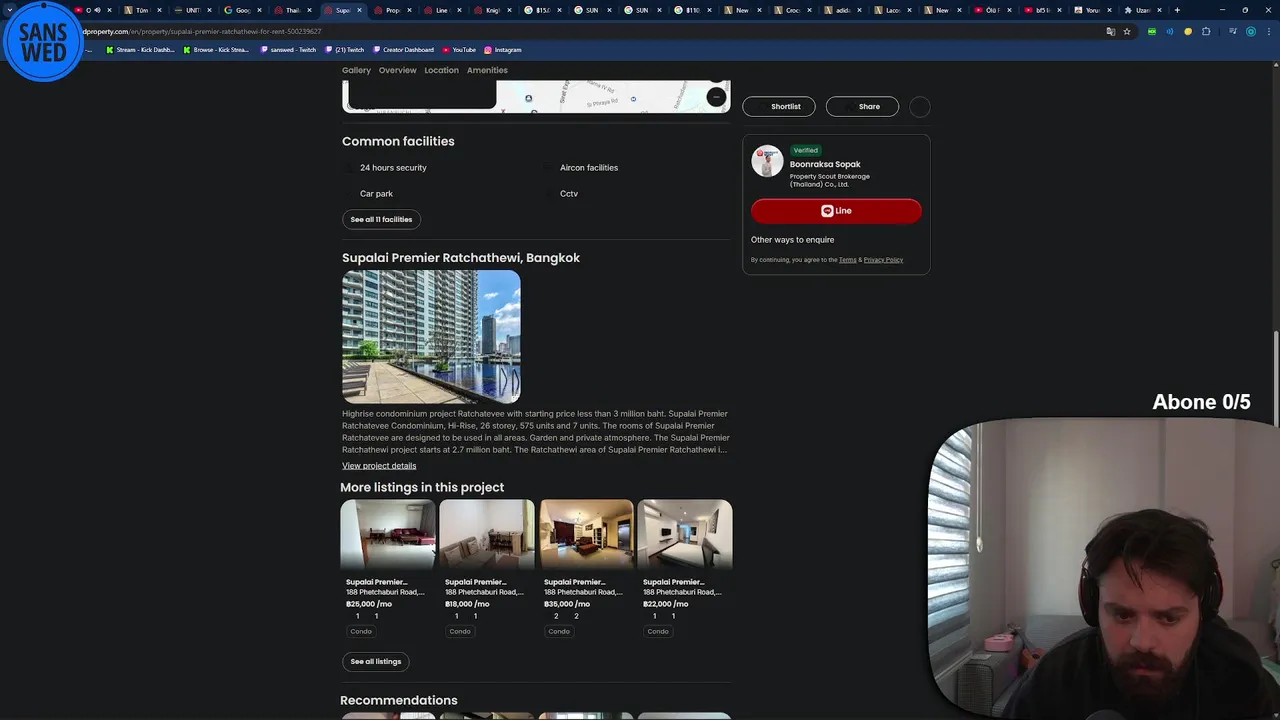Click Condo tag on ฿25,000 listing
1280x720 pixels.
pos(361,631)
